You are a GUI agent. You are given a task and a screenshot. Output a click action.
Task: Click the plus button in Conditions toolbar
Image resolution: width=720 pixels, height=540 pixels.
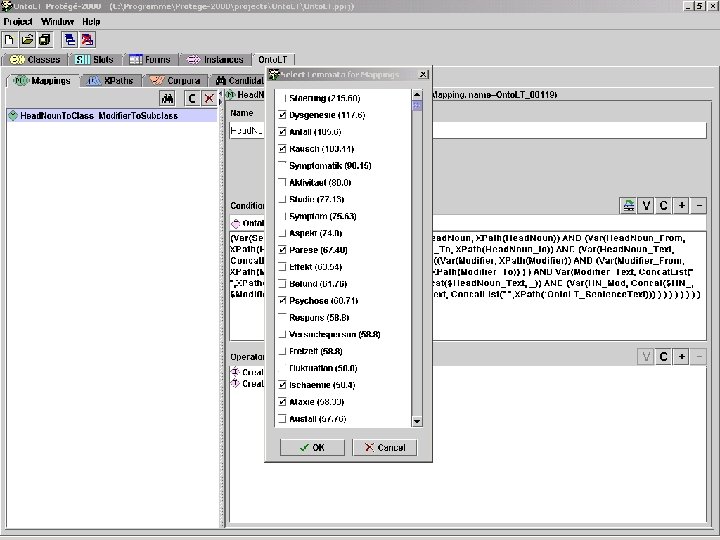(681, 205)
